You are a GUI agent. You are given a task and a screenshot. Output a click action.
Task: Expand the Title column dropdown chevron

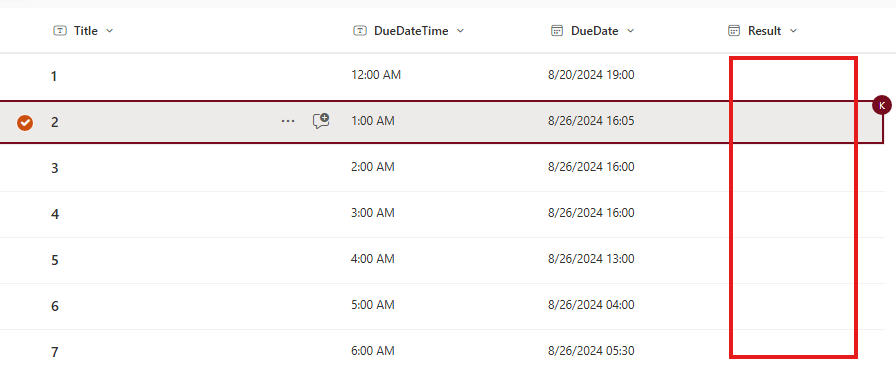110,31
